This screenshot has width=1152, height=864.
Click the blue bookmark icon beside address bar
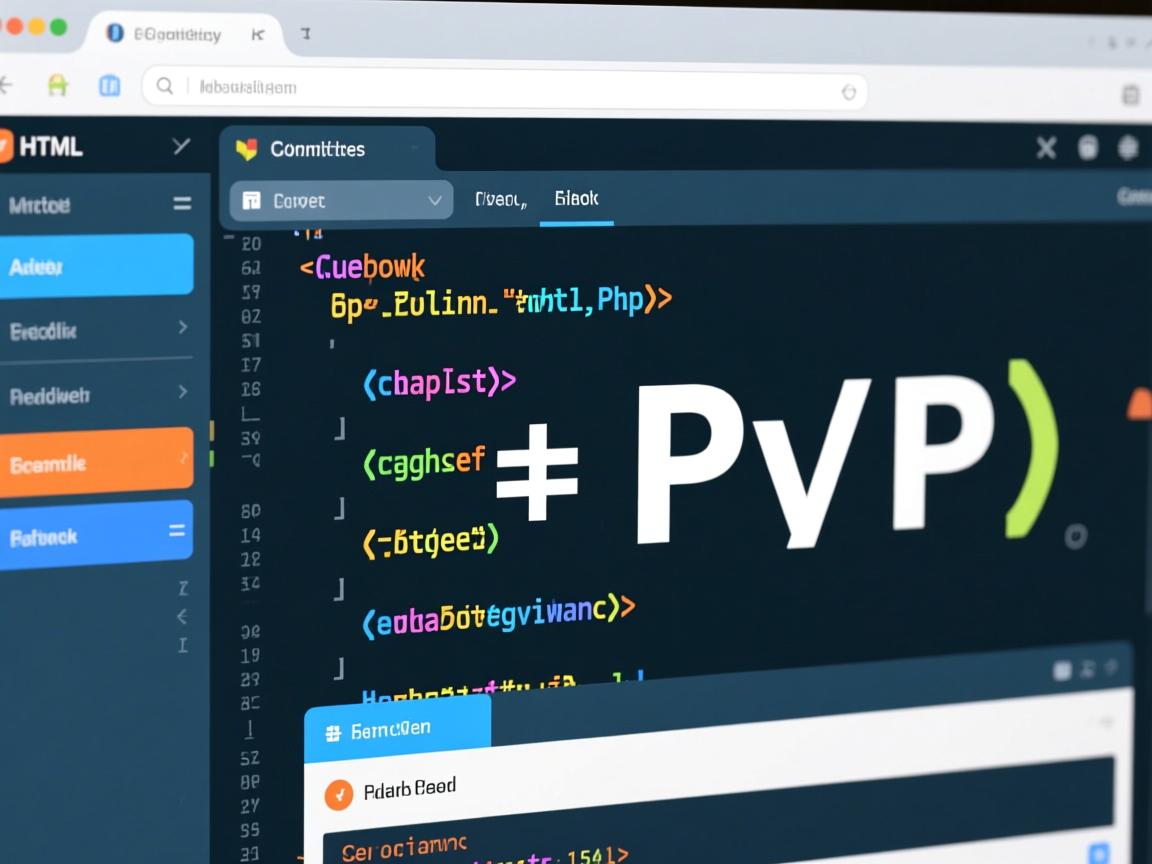pyautogui.click(x=109, y=86)
